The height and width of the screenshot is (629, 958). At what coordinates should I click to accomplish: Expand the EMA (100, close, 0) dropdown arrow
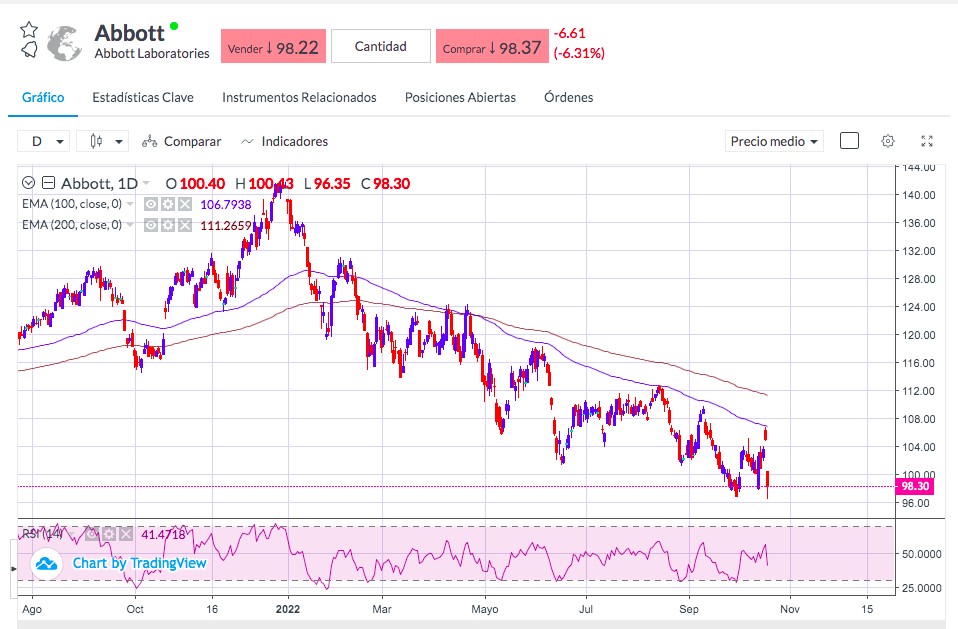[x=130, y=204]
